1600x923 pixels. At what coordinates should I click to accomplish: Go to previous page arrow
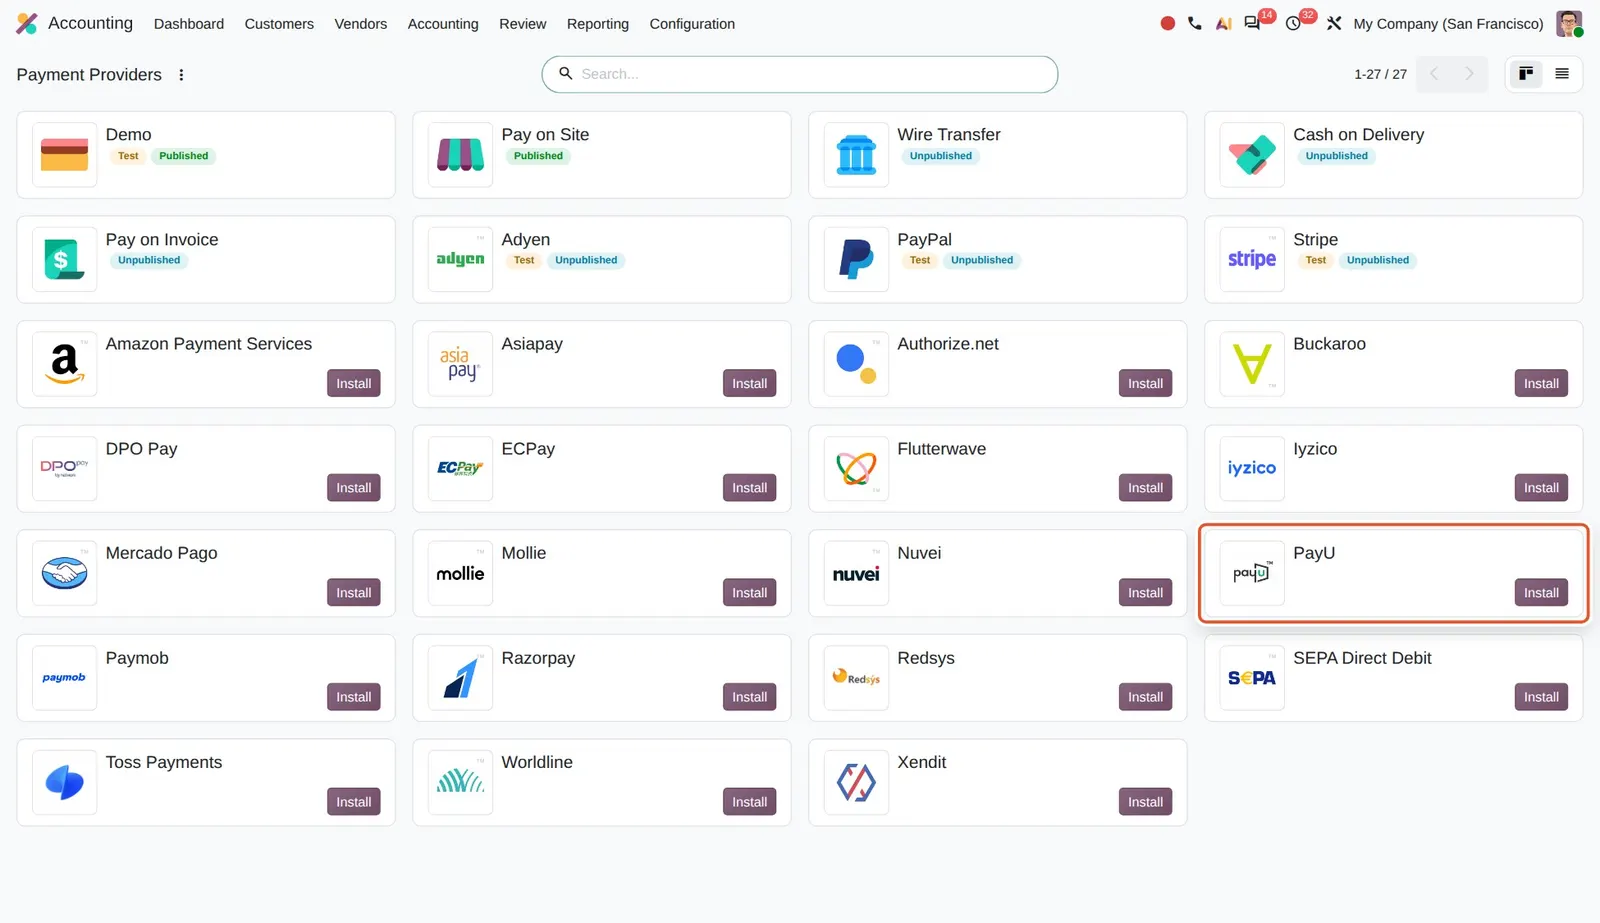(x=1434, y=74)
